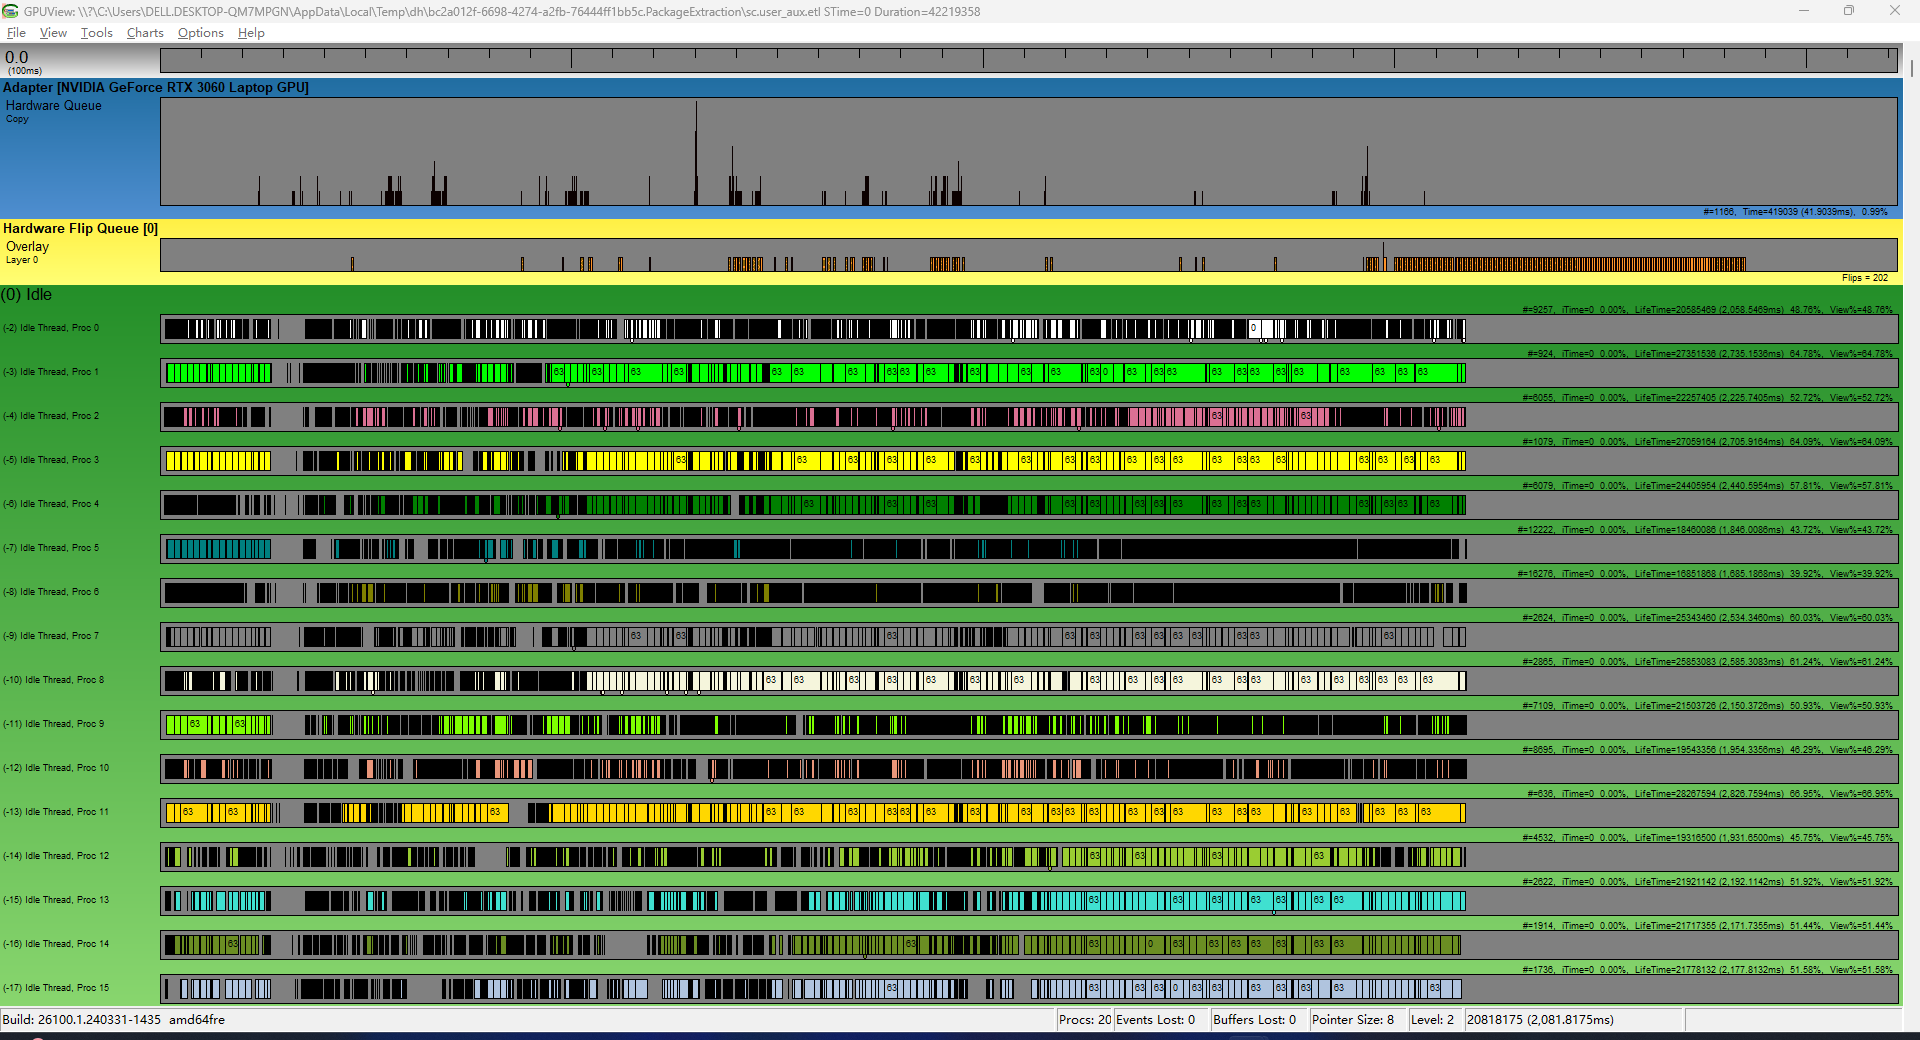Open the File menu
Screen dimensions: 1920x1040
pyautogui.click(x=16, y=33)
